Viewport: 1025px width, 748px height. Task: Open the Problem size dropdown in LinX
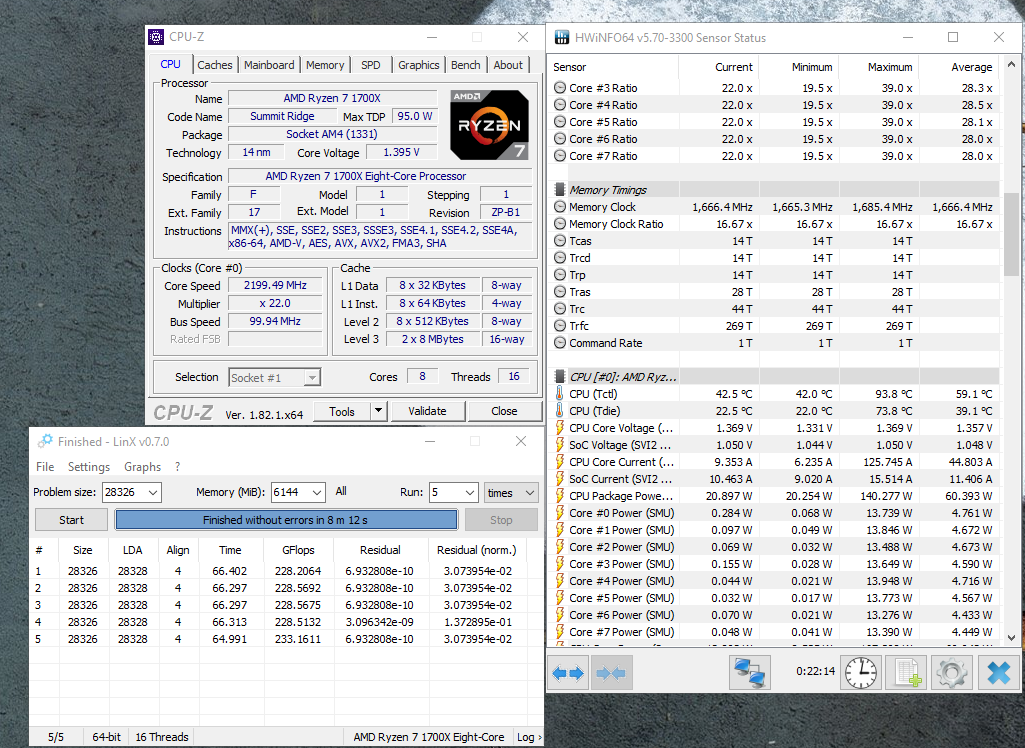(153, 492)
